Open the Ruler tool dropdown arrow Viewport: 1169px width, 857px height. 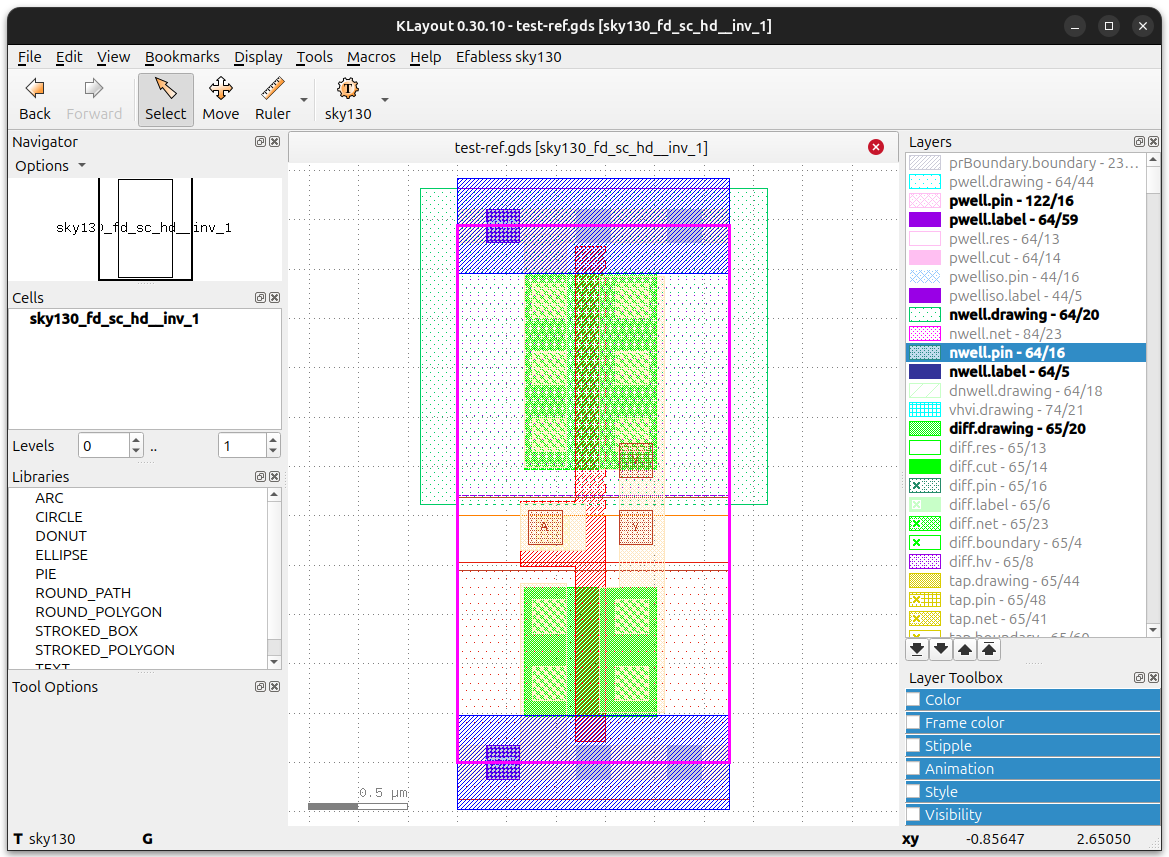pos(303,99)
